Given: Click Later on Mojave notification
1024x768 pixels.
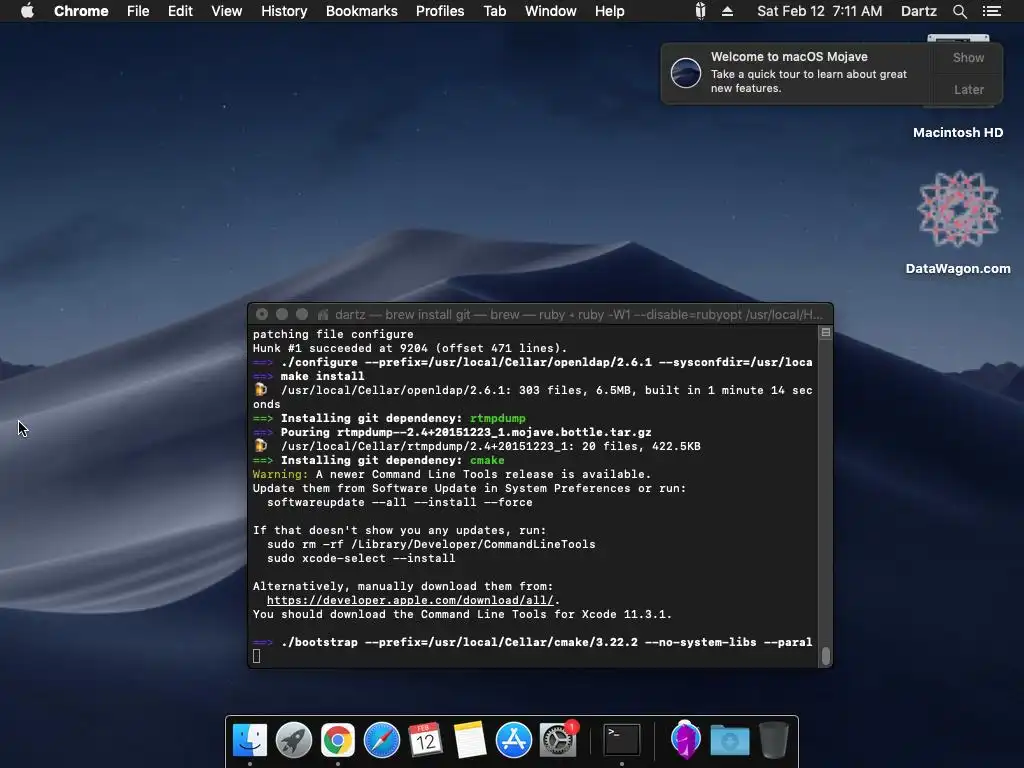Looking at the screenshot, I should 968,89.
